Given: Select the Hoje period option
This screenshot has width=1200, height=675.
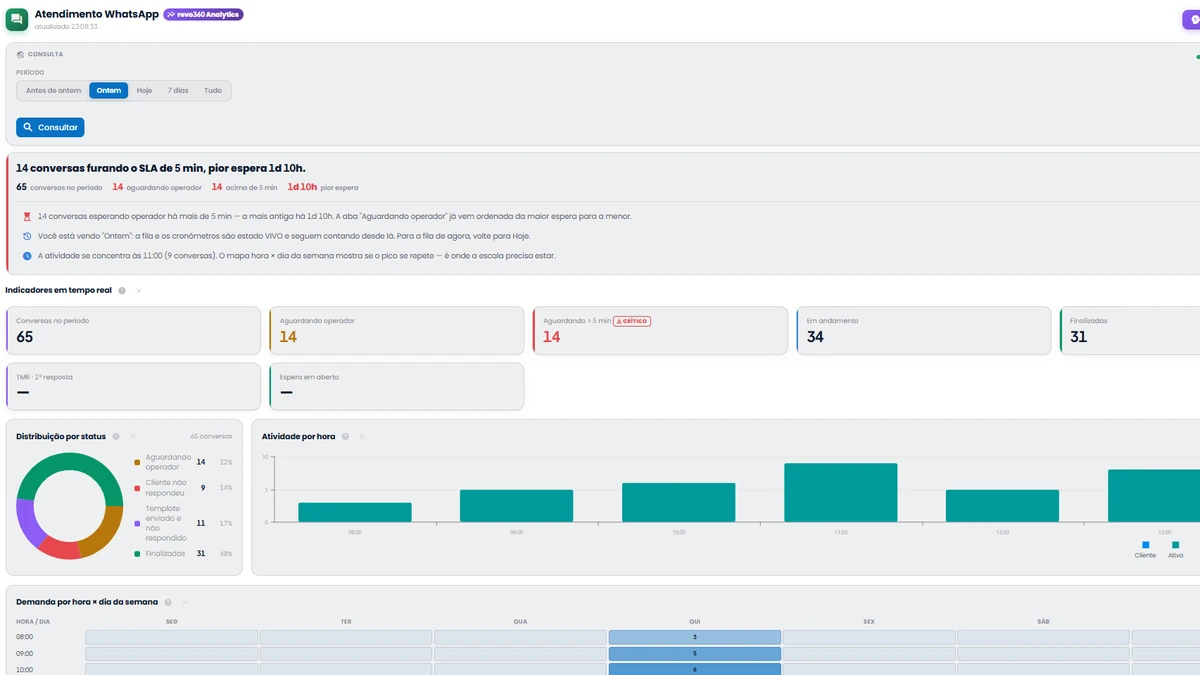Looking at the screenshot, I should (x=144, y=91).
